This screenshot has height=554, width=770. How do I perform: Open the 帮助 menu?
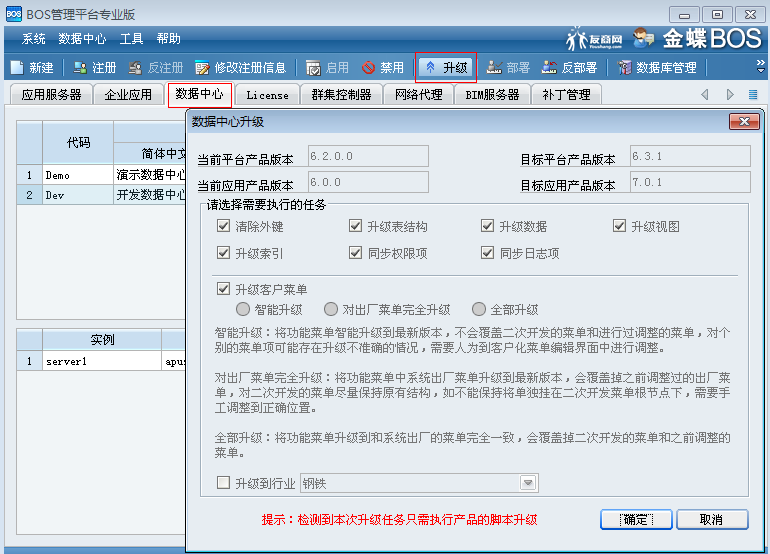(x=168, y=39)
